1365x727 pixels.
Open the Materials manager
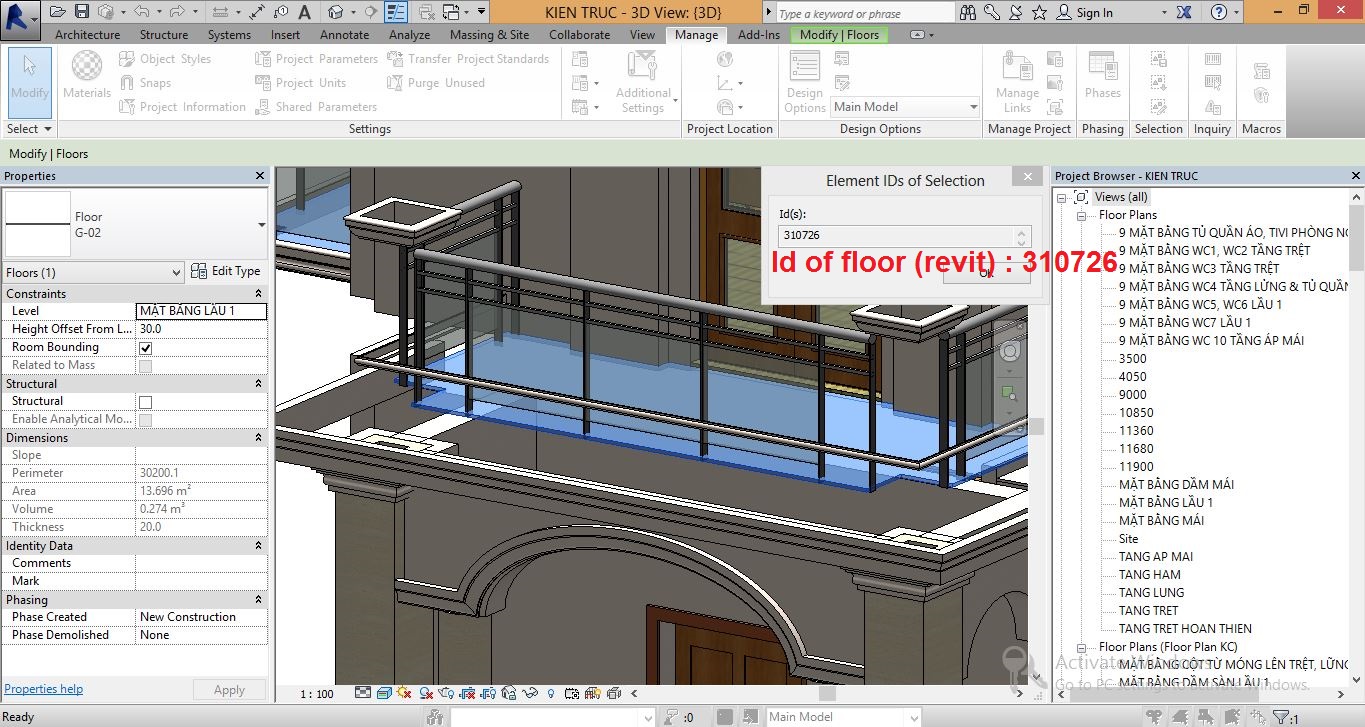point(86,72)
